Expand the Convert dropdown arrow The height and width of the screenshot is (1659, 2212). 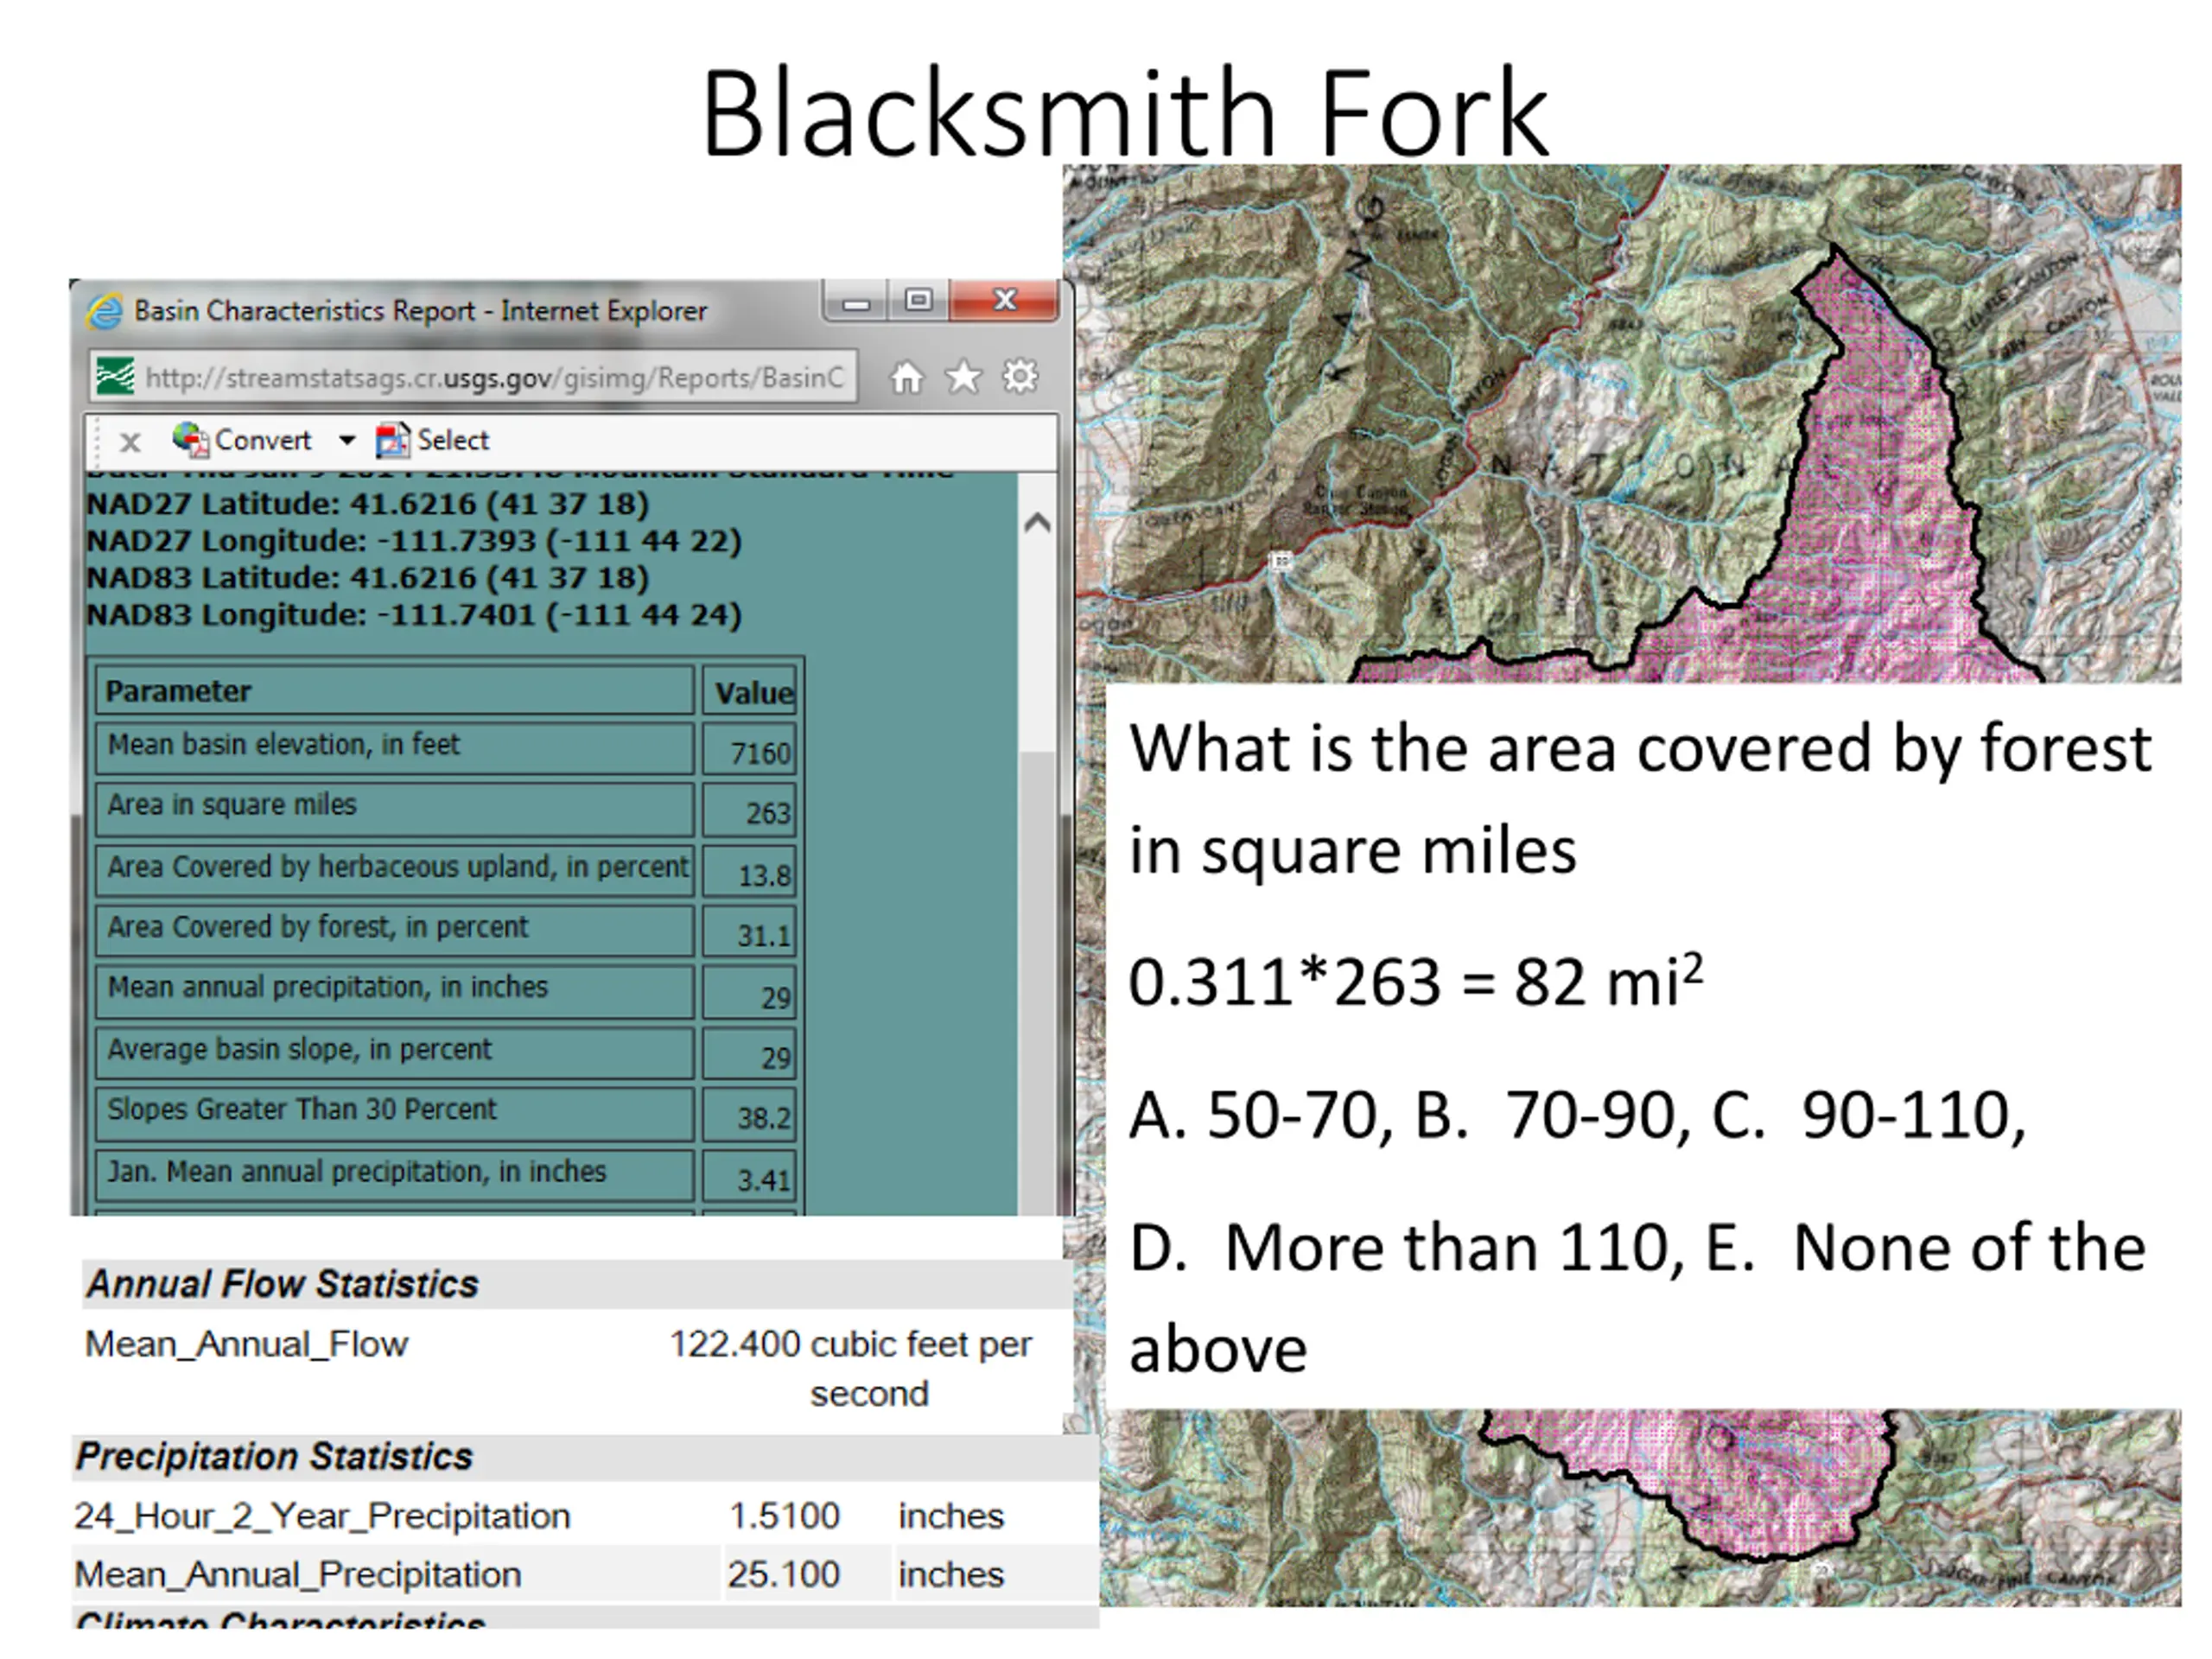(347, 440)
